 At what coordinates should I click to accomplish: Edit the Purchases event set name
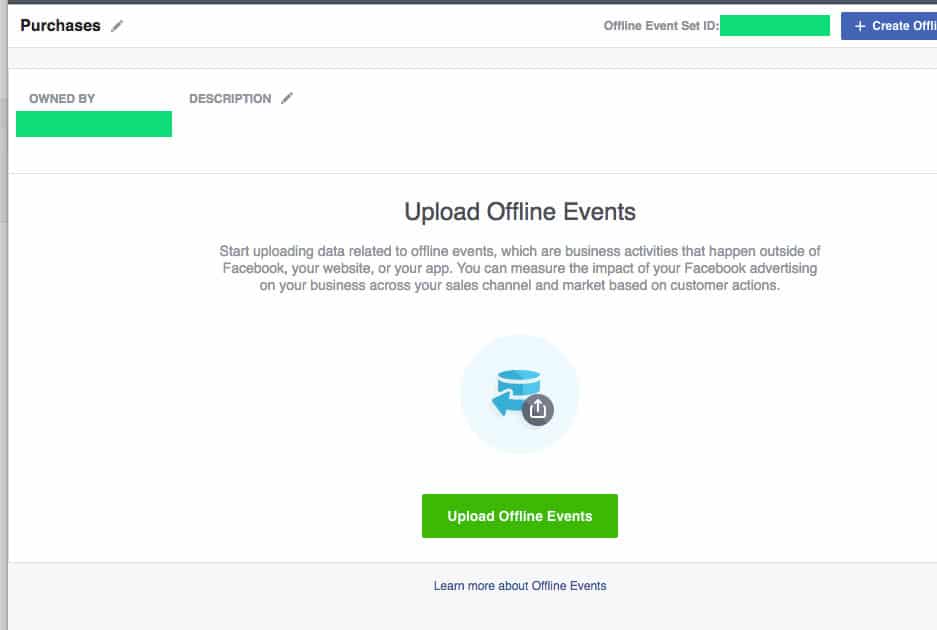pyautogui.click(x=117, y=26)
